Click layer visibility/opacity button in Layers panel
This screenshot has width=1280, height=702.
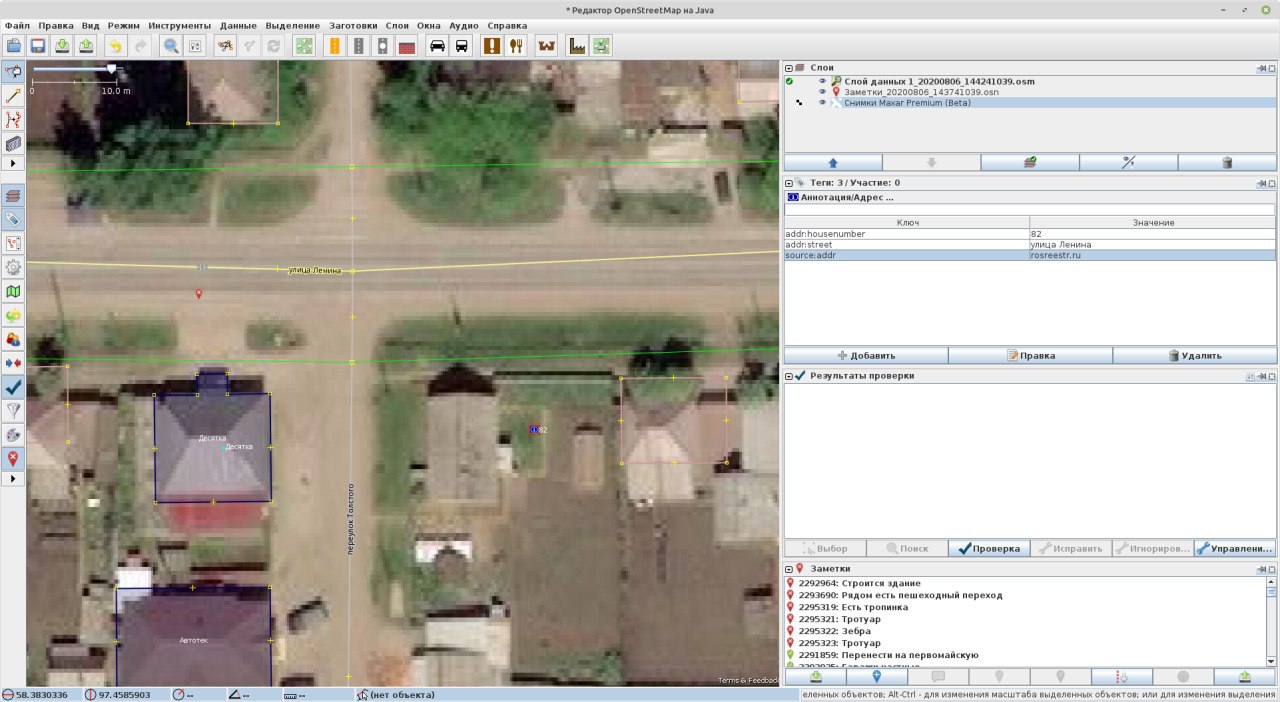point(1128,162)
